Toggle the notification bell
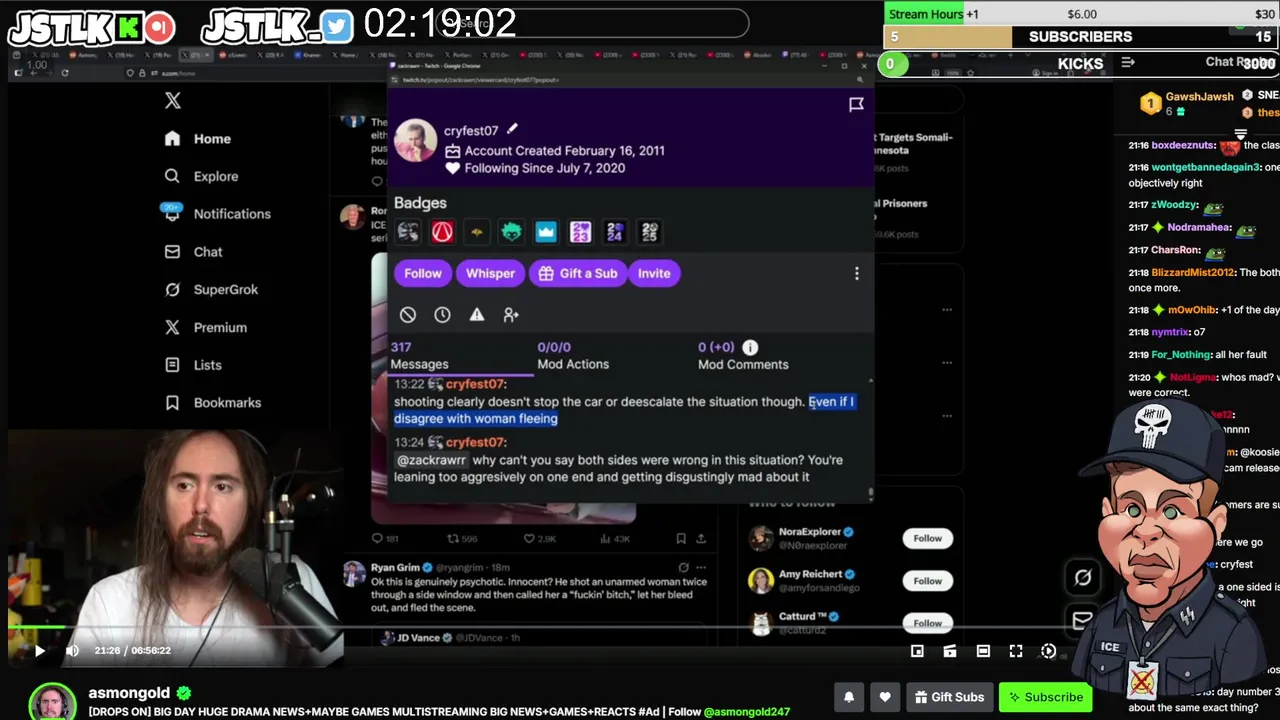This screenshot has width=1280, height=720. click(x=849, y=697)
